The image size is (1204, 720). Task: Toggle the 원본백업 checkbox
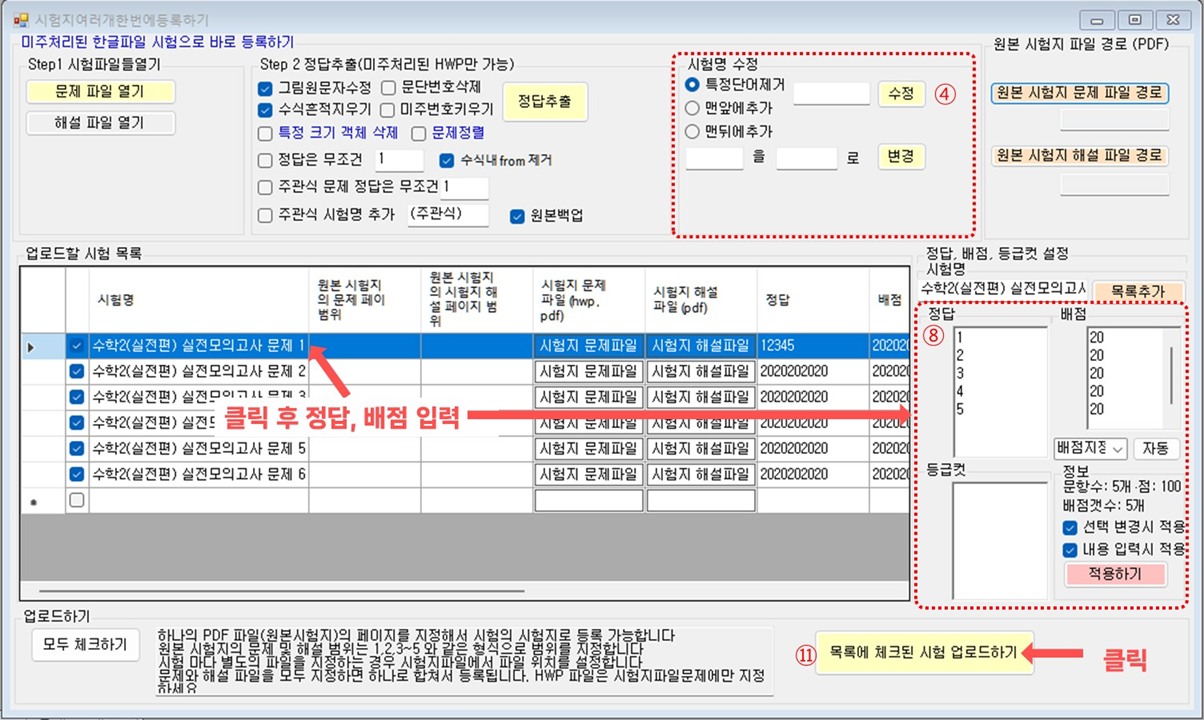[x=518, y=215]
